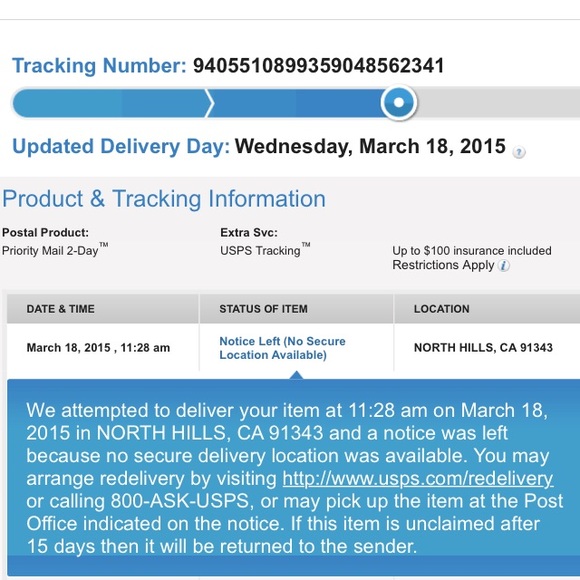Click the insurance restrictions info icon
Viewport: 580px width, 580px height.
pos(503,266)
